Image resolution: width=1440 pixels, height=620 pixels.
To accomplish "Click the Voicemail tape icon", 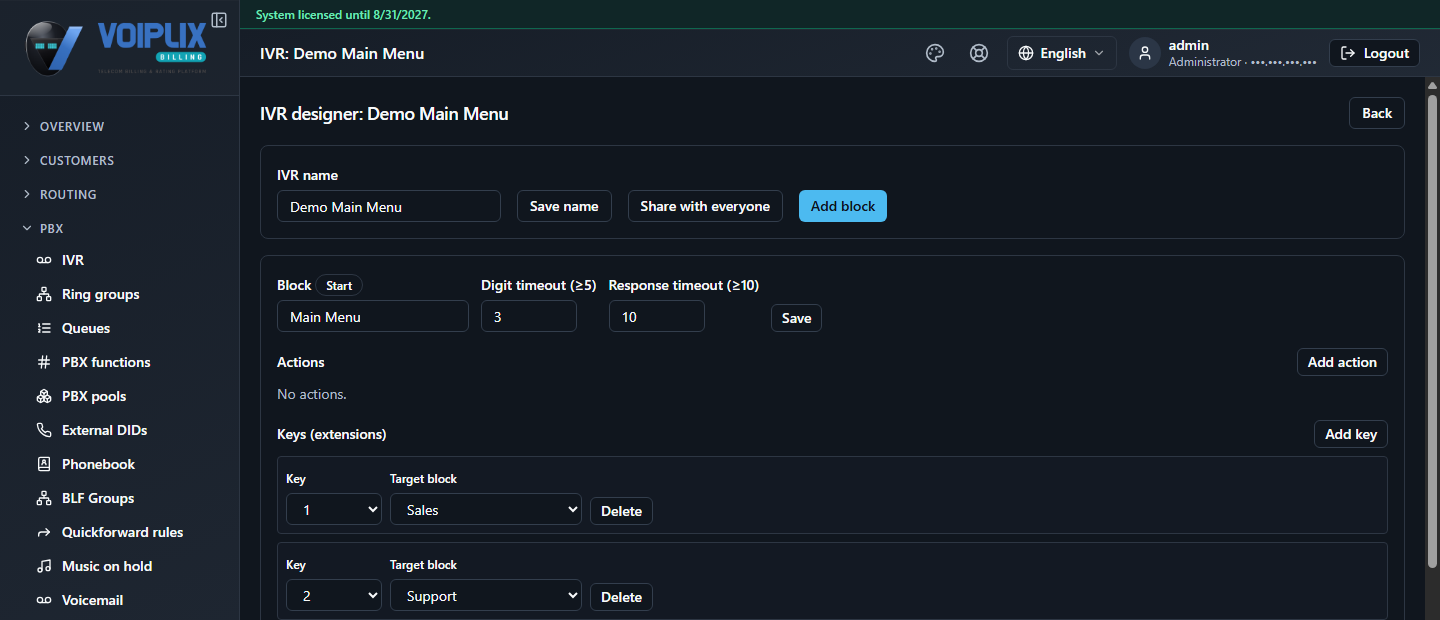I will (x=44, y=600).
